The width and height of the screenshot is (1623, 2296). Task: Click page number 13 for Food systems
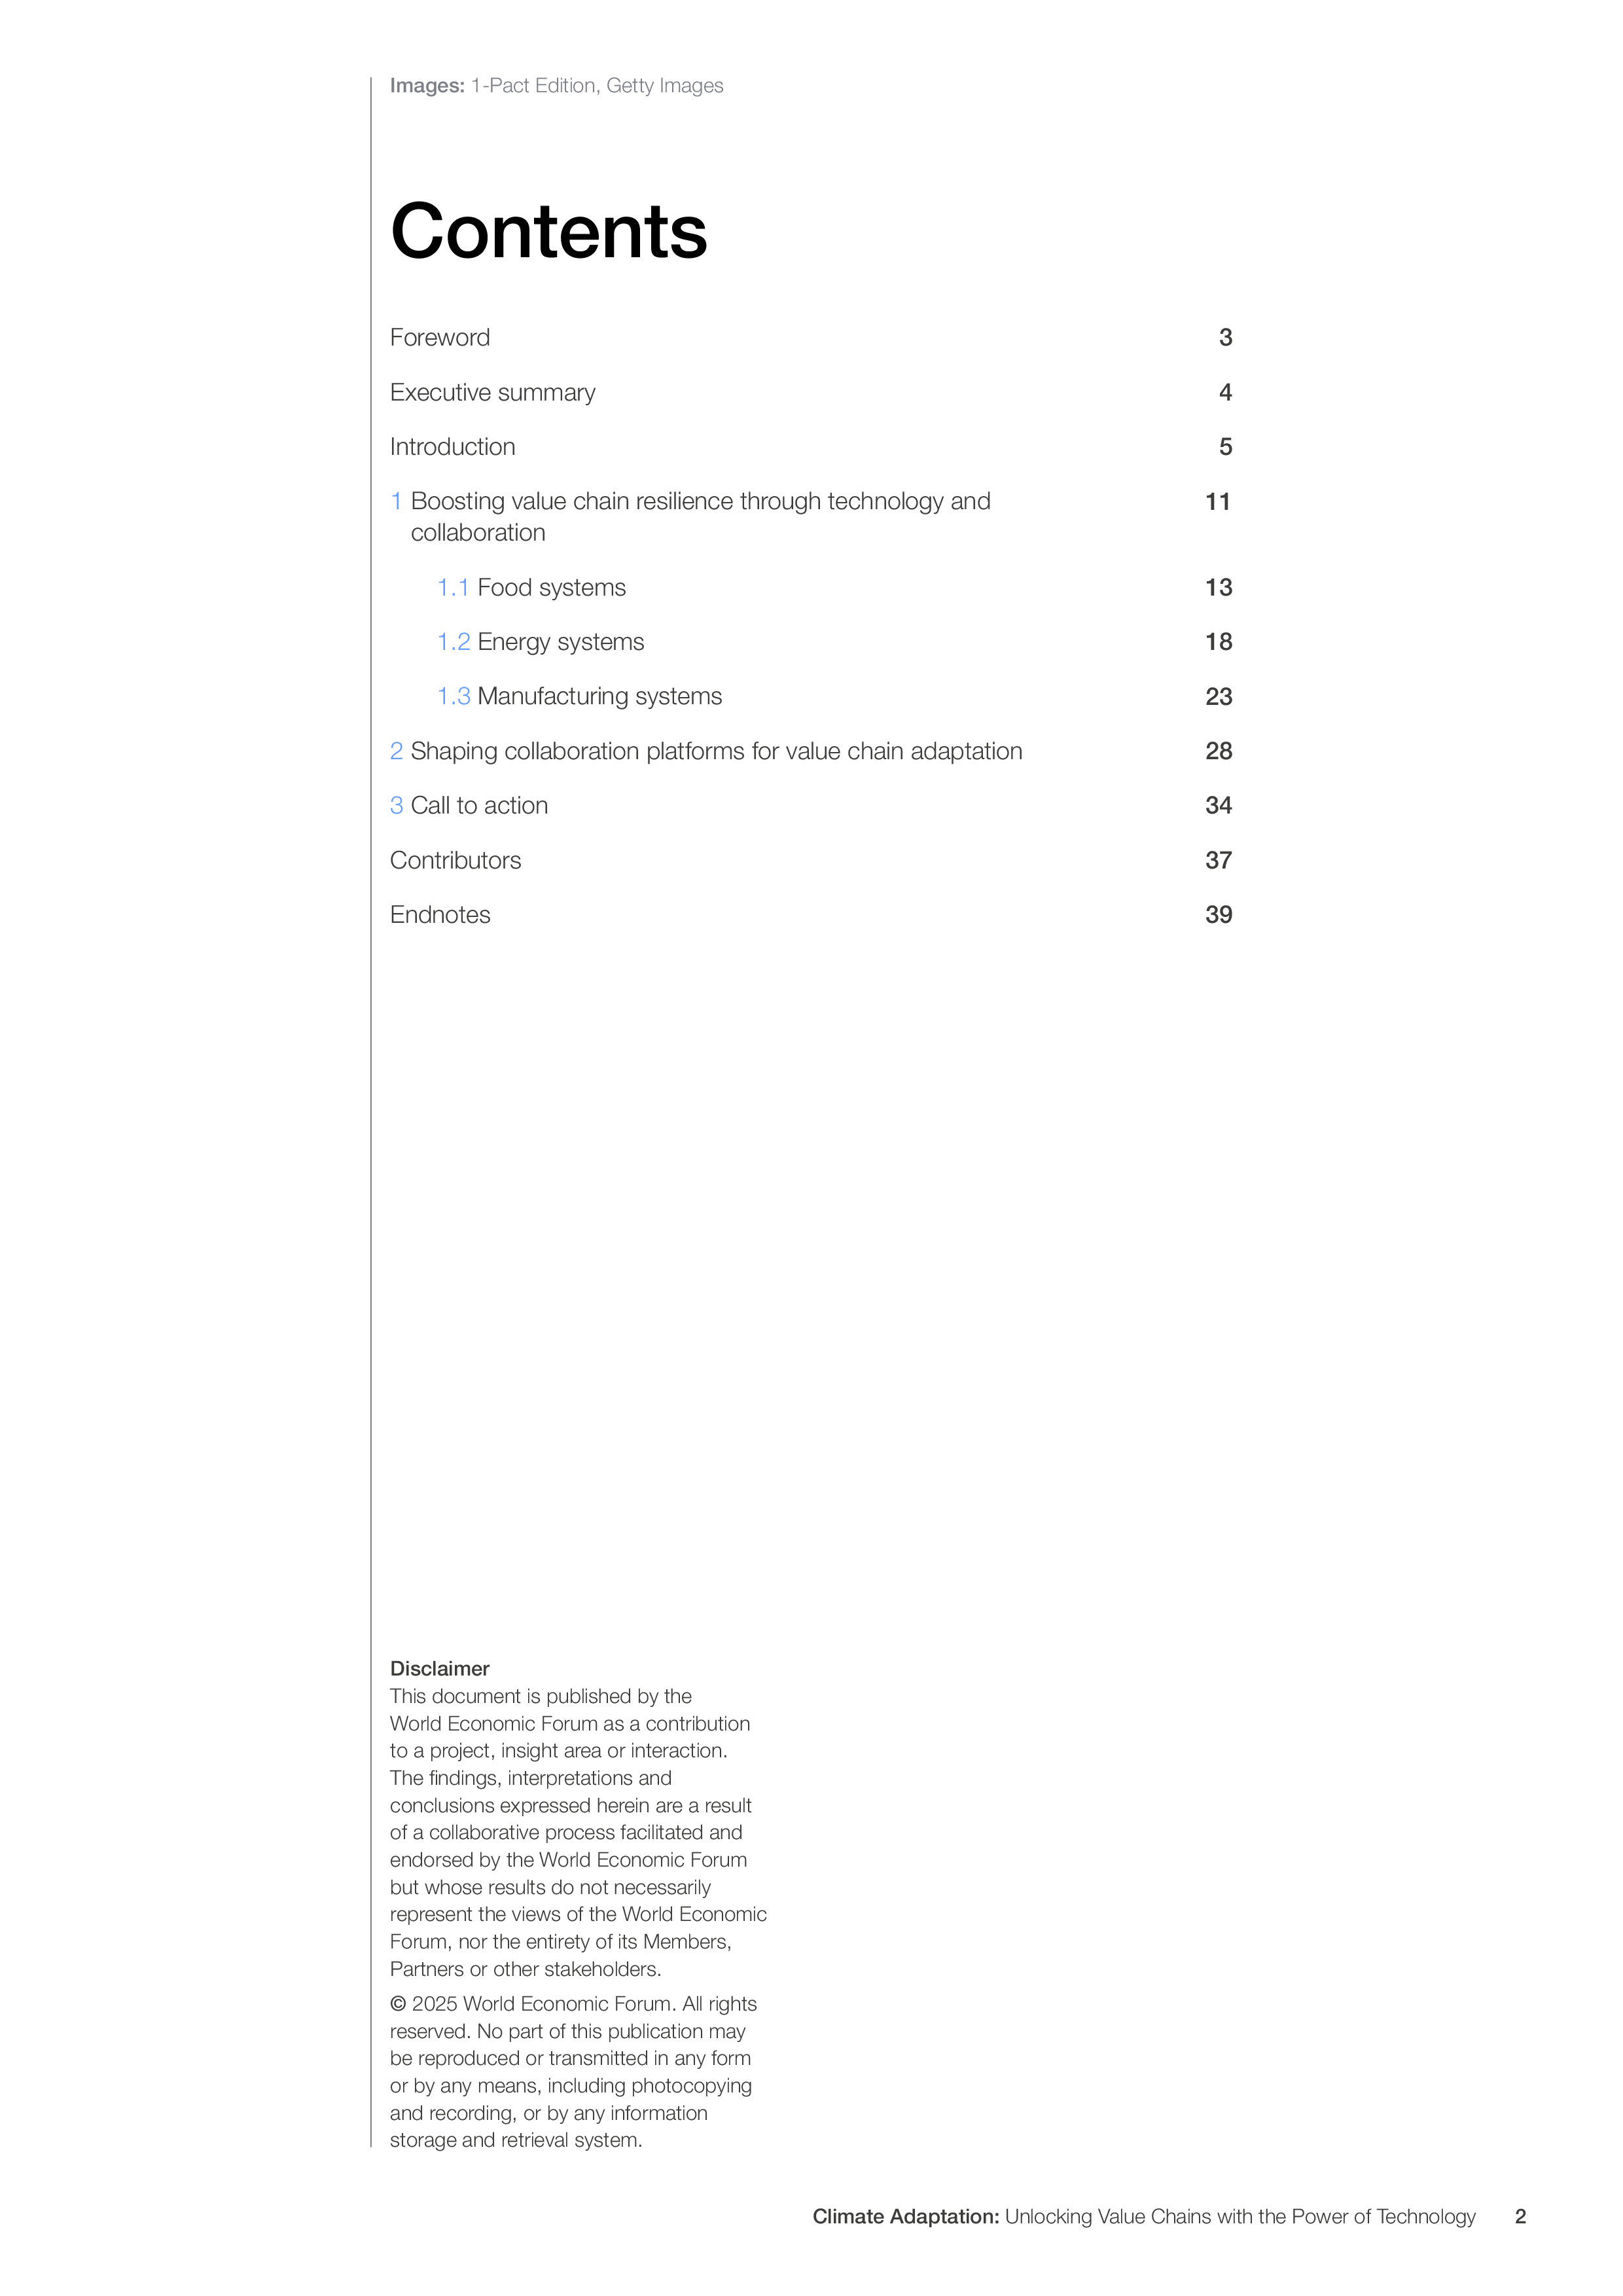tap(1218, 588)
